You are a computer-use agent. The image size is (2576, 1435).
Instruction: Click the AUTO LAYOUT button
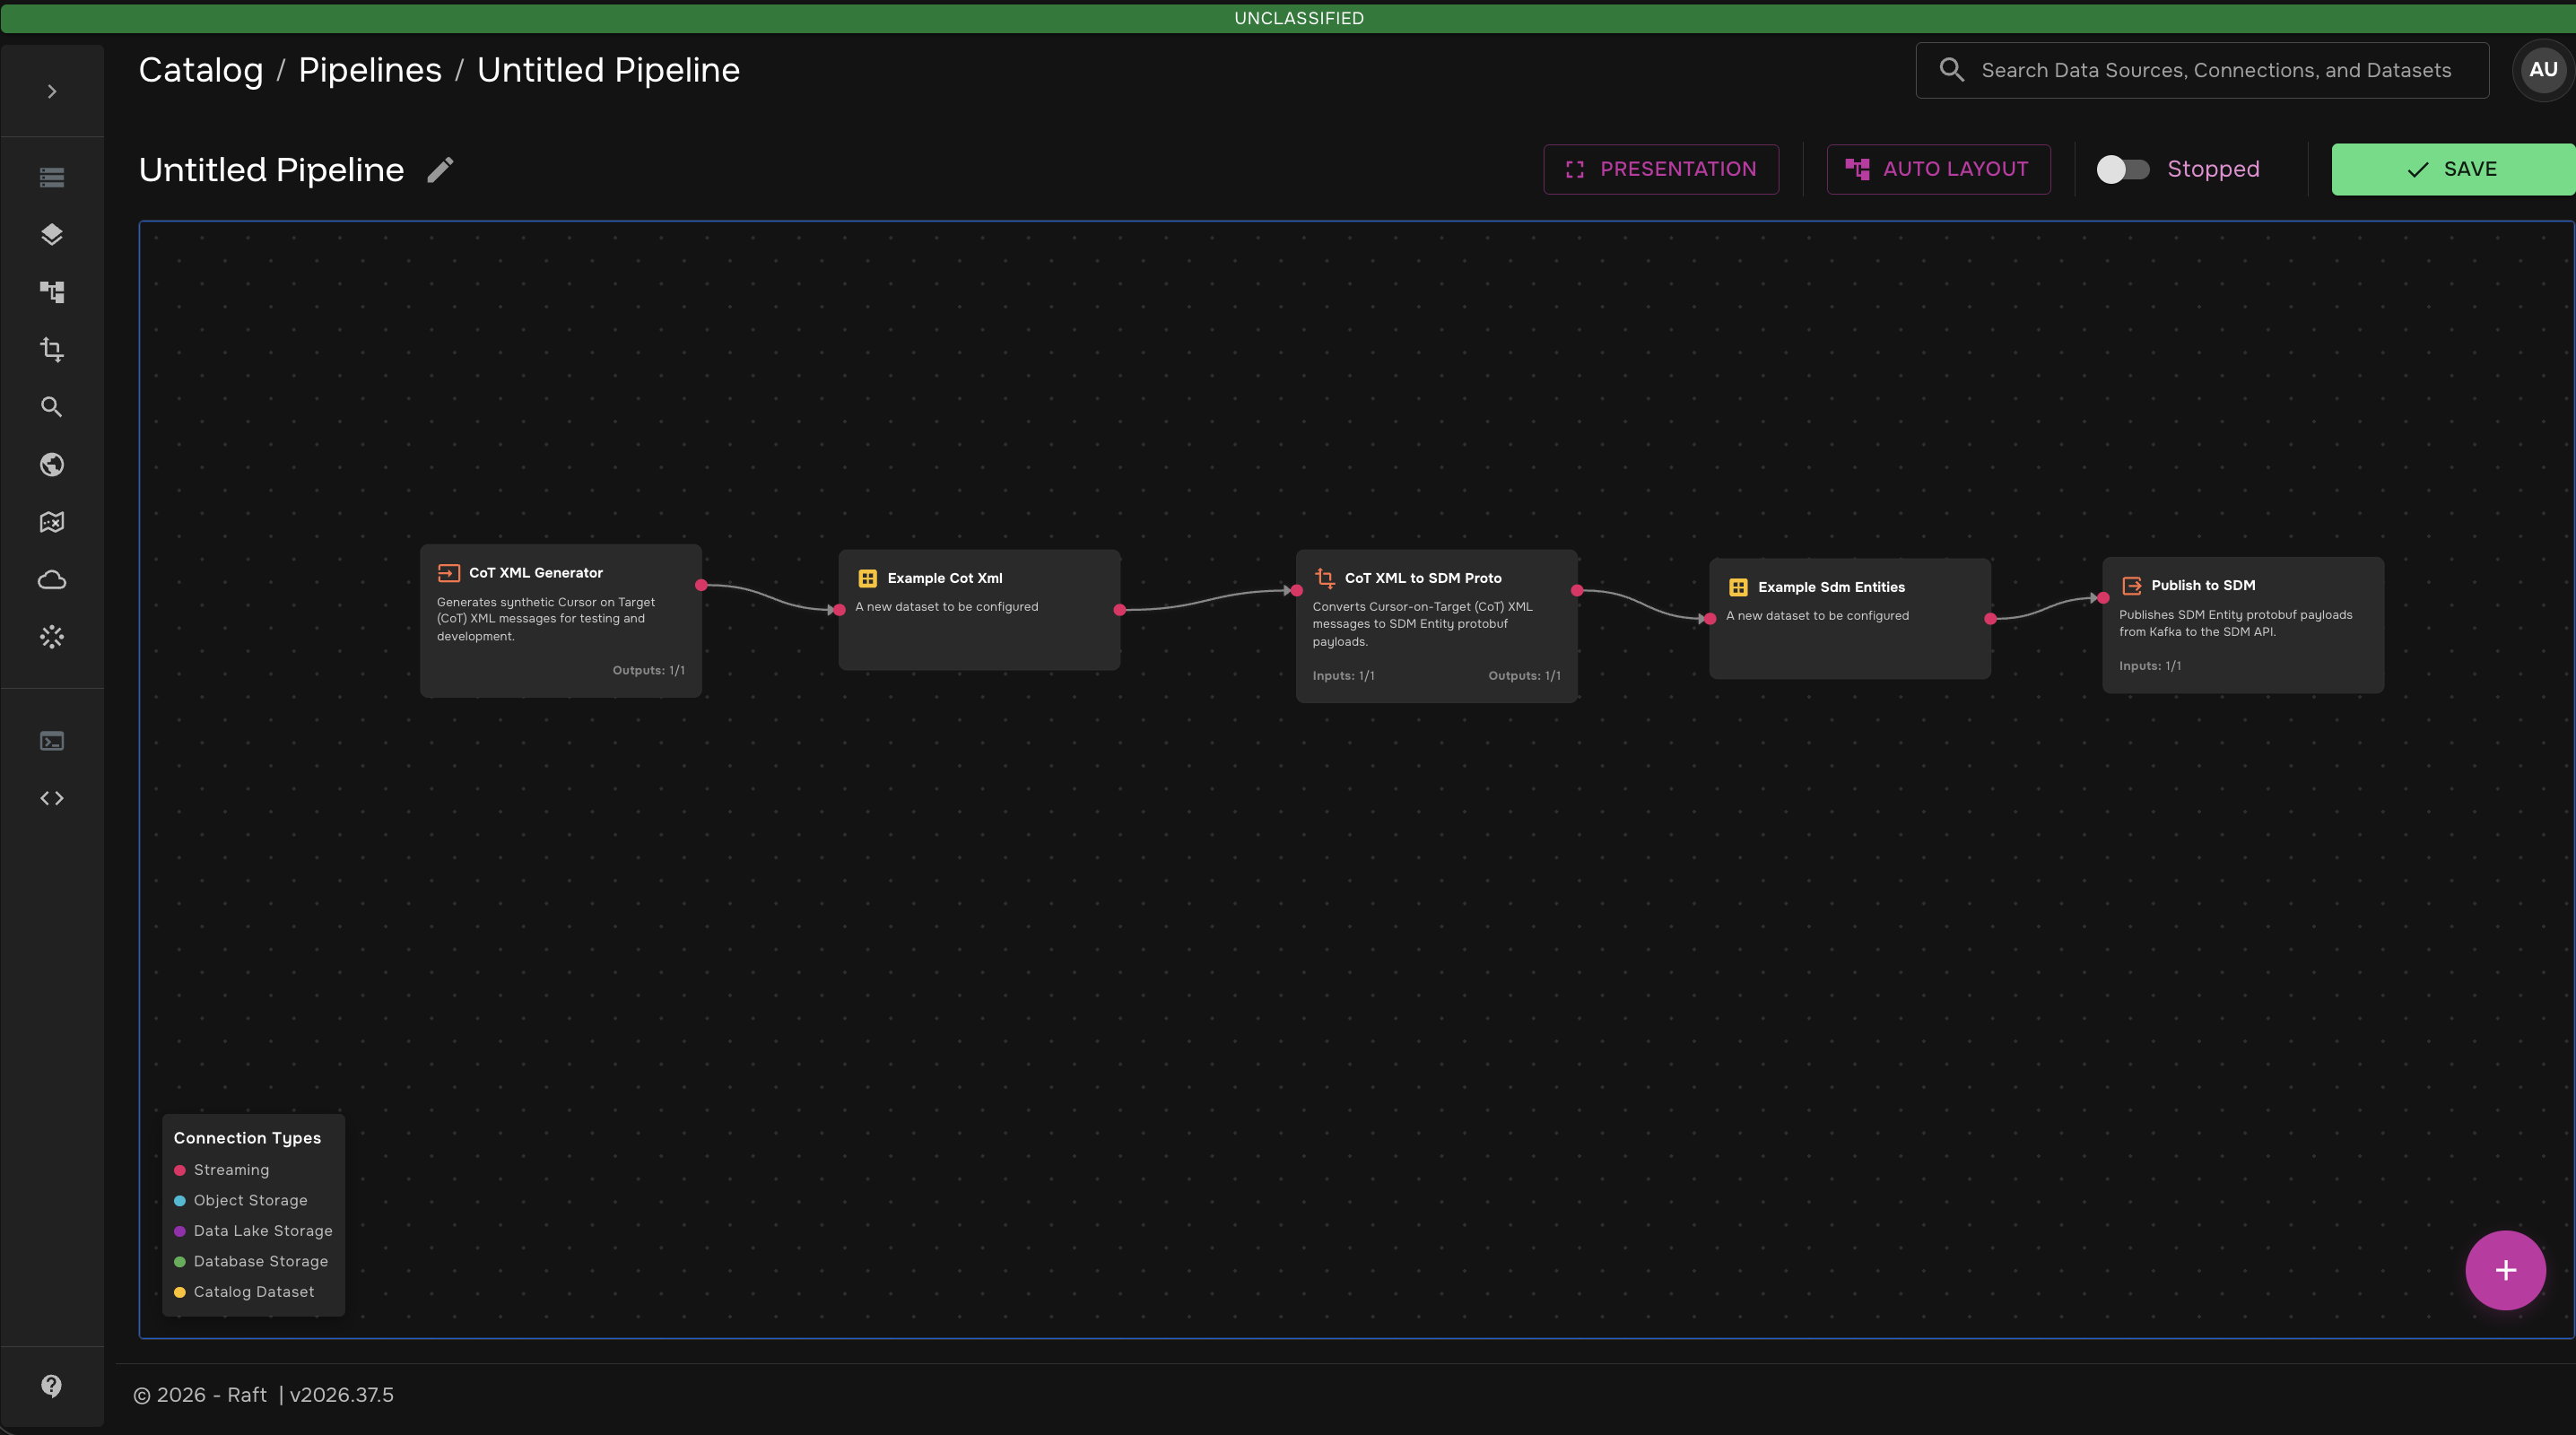point(1938,169)
